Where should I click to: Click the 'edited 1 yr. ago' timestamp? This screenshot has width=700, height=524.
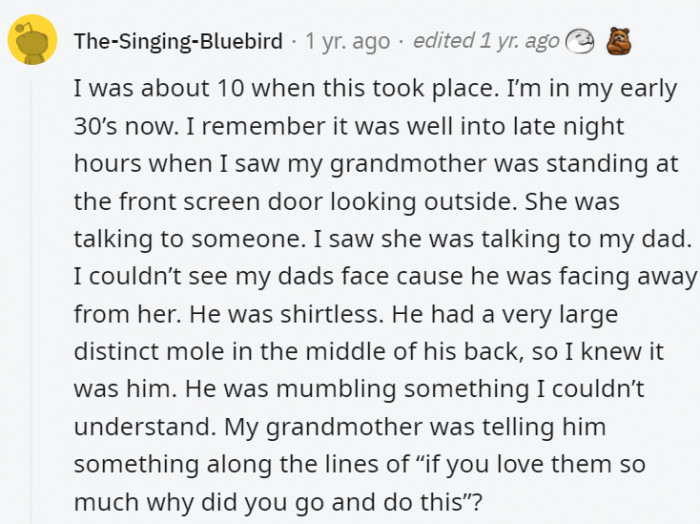[x=486, y=42]
